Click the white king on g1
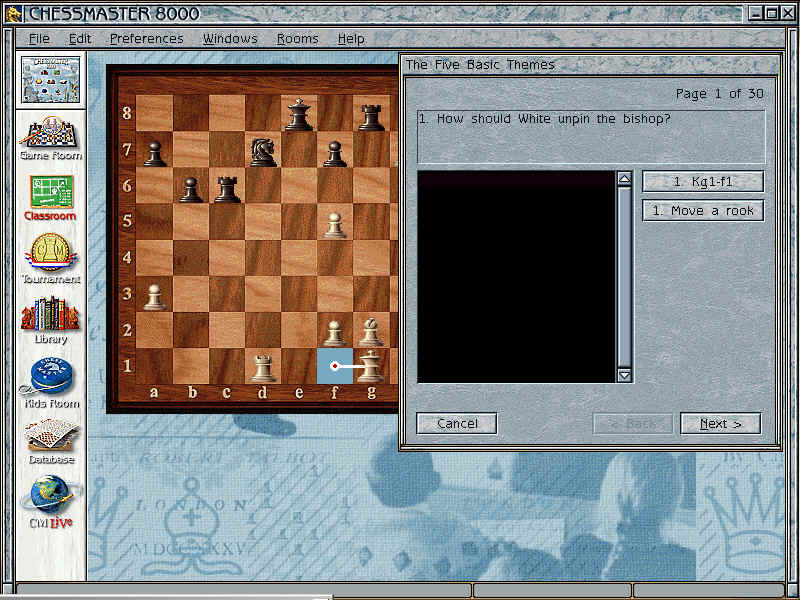 pos(371,366)
